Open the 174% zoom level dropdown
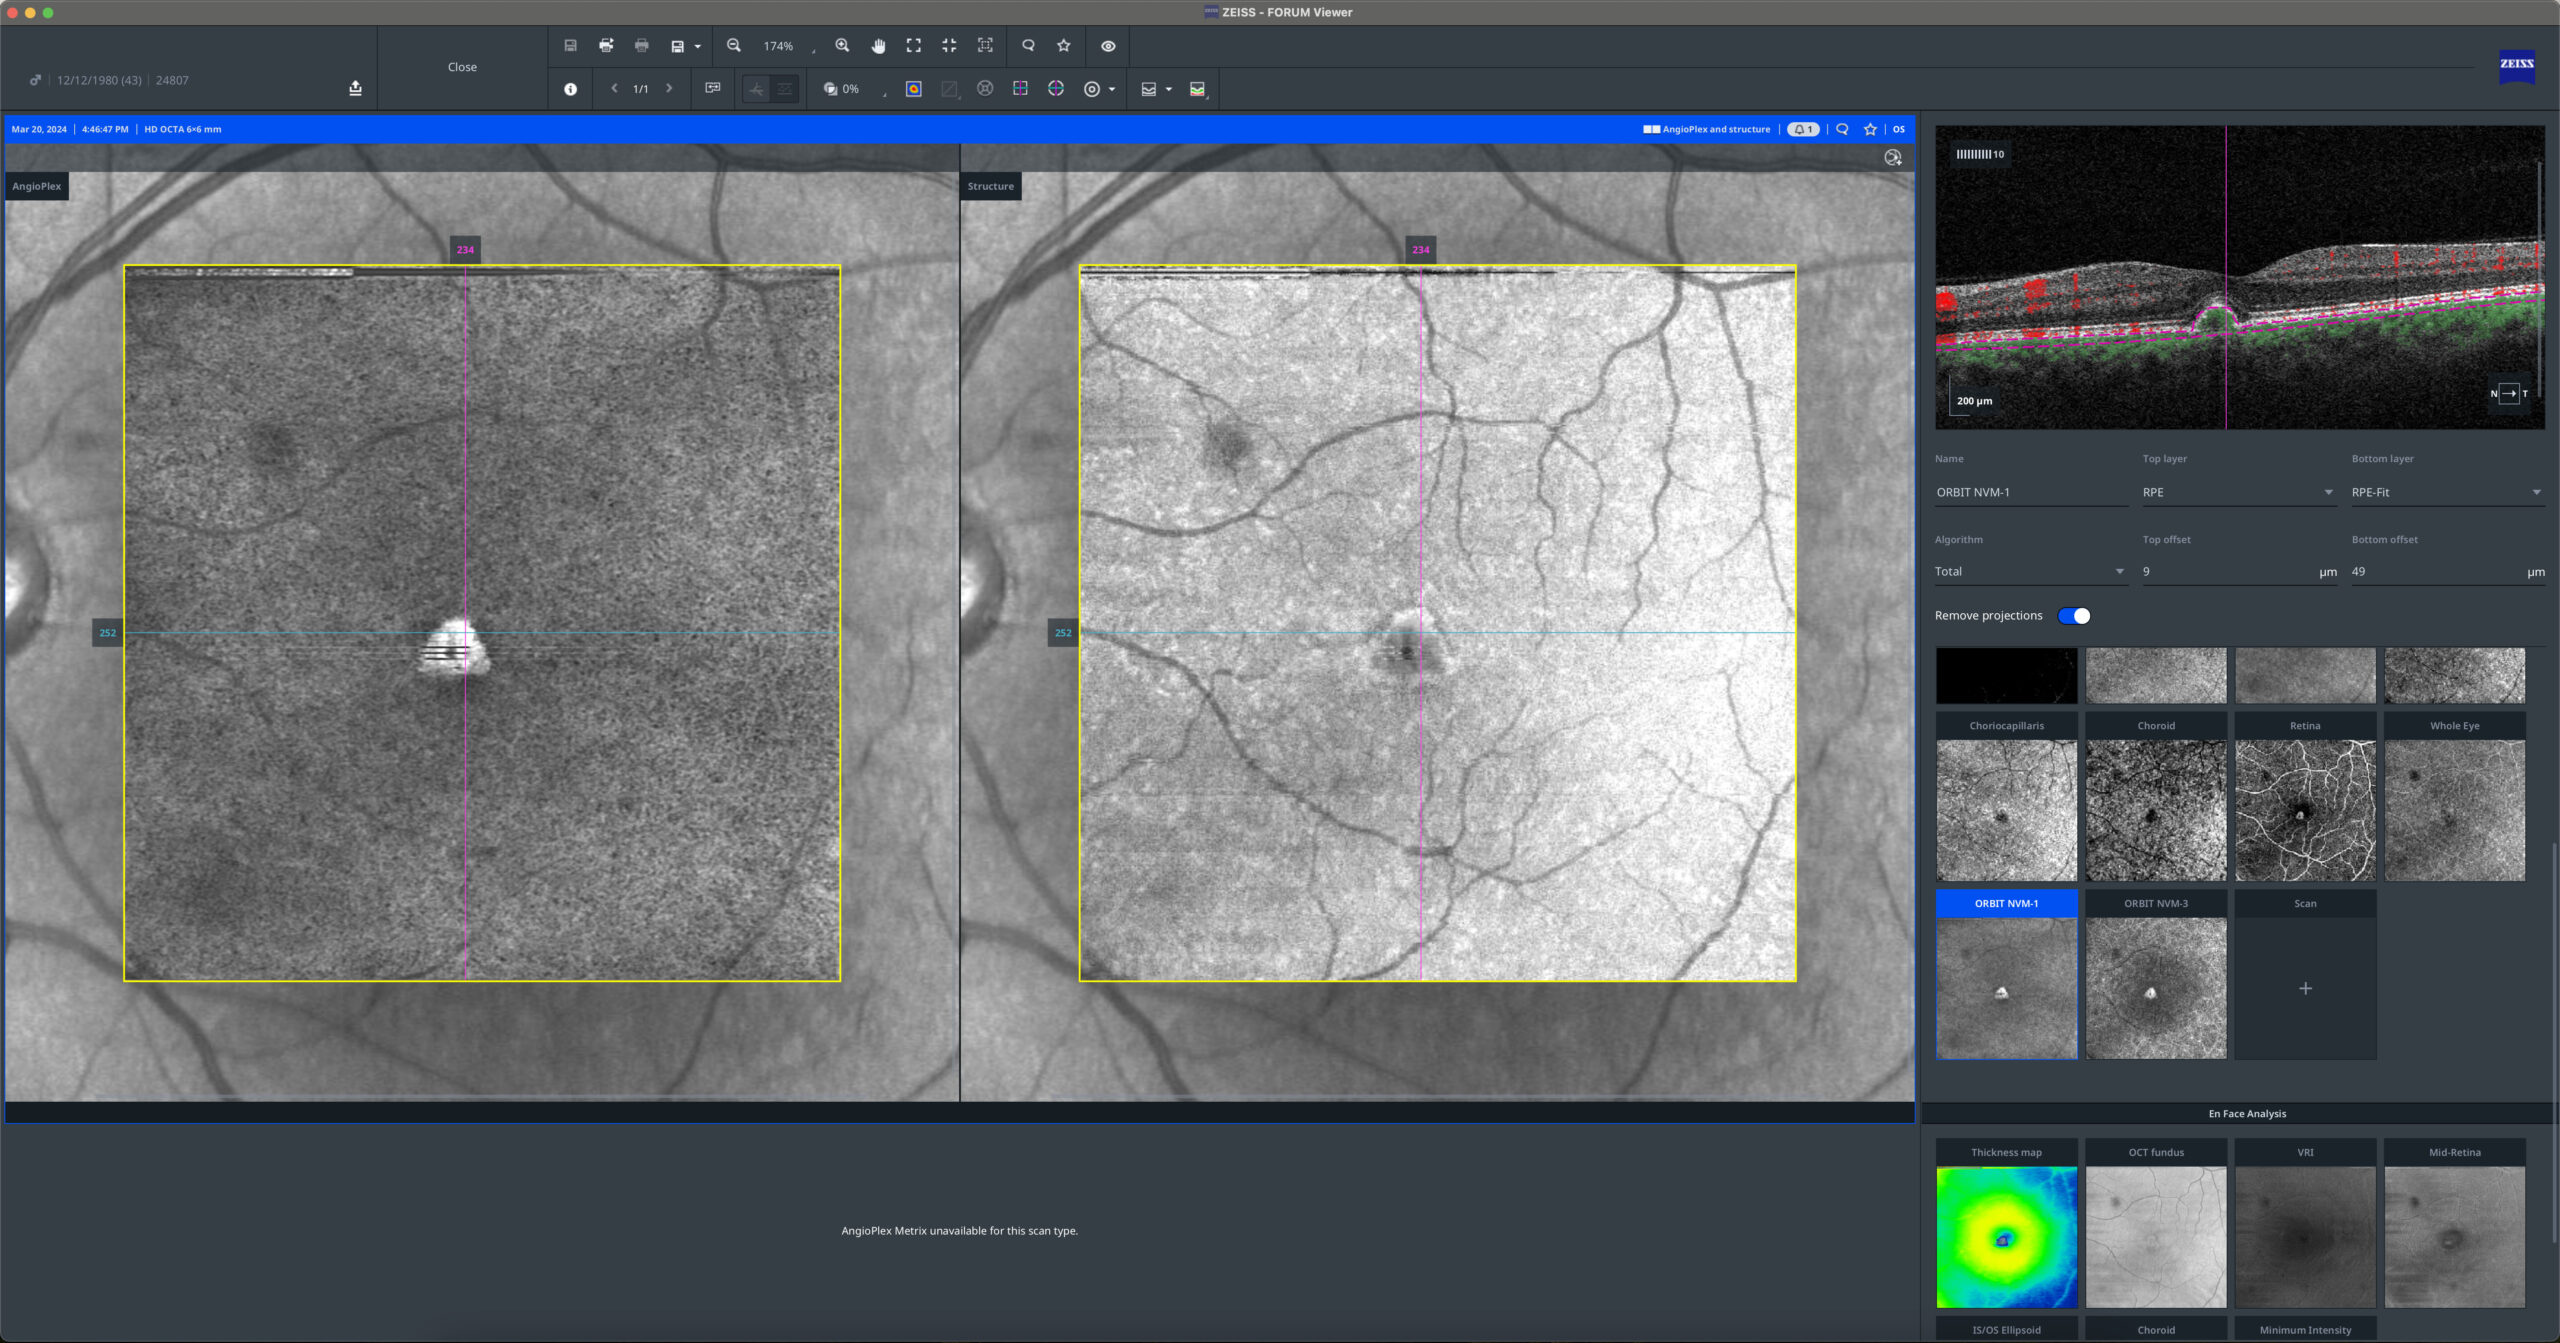The image size is (2560, 1343). pos(789,47)
